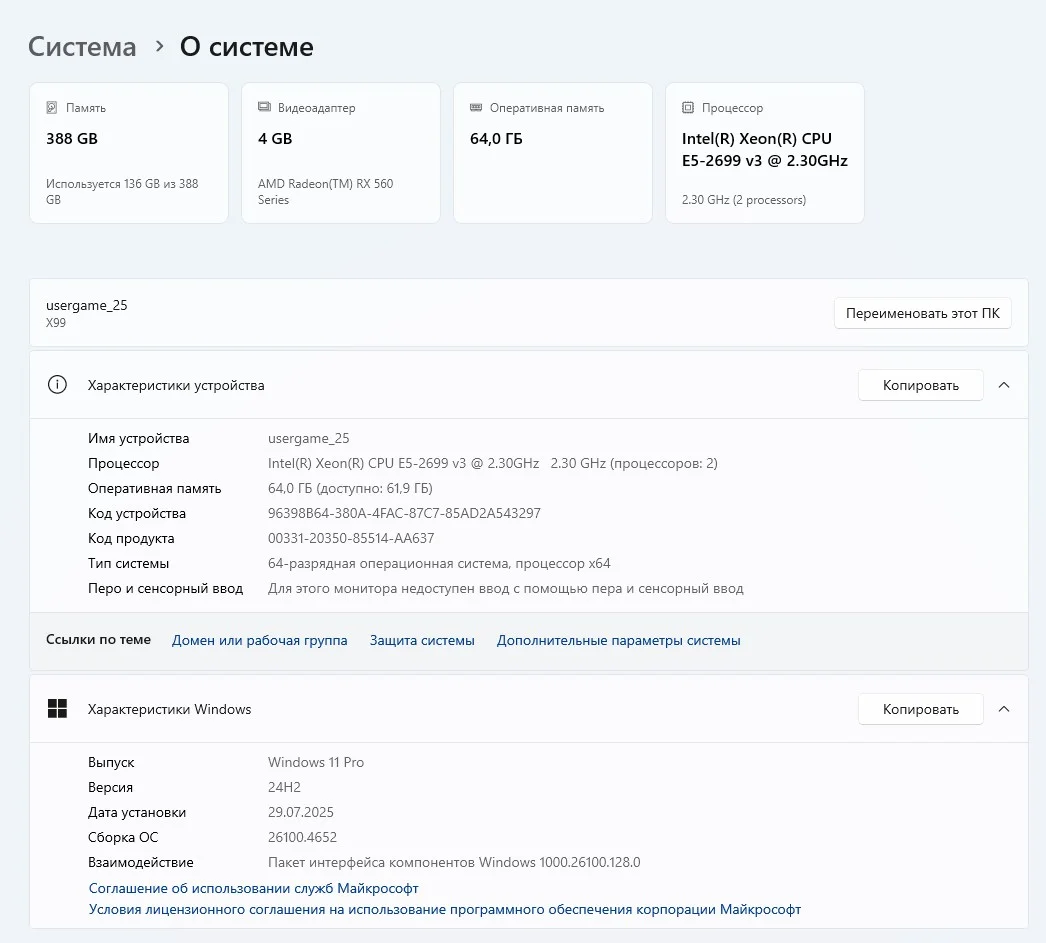The height and width of the screenshot is (943, 1046).
Task: Select the Код устройства value 96398B64-380A-4FAC
Action: (x=404, y=514)
